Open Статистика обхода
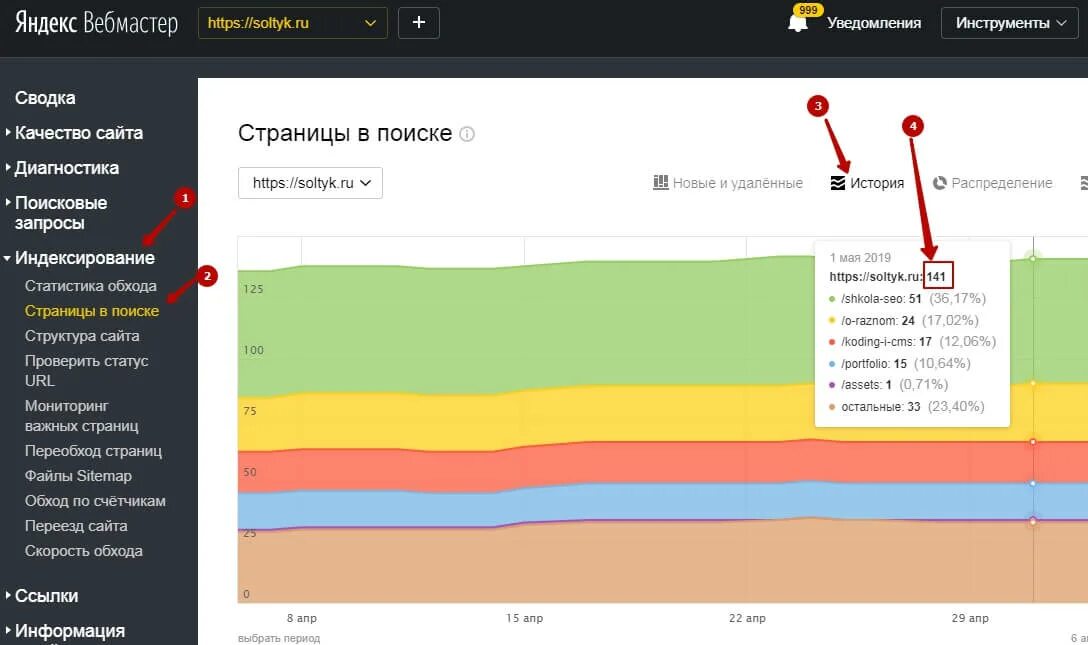Screen dimensions: 1088x645 tap(91, 286)
